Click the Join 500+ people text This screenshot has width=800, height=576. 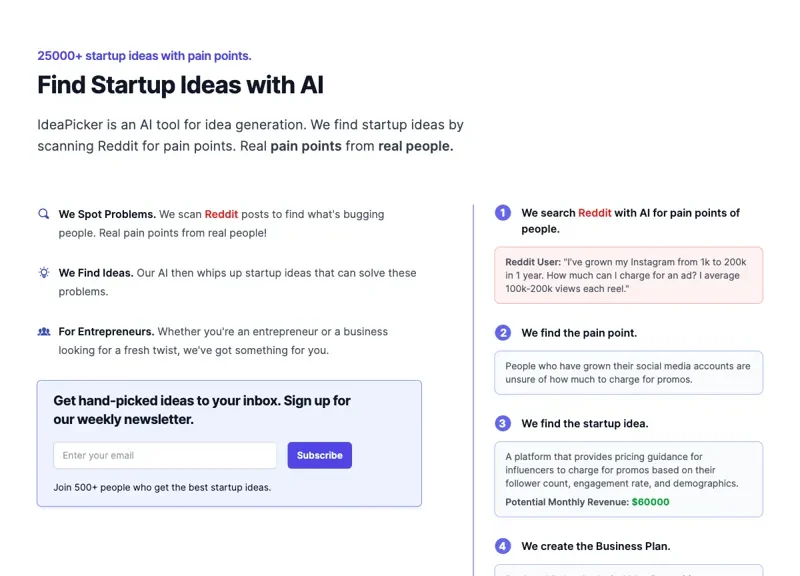[x=162, y=488]
